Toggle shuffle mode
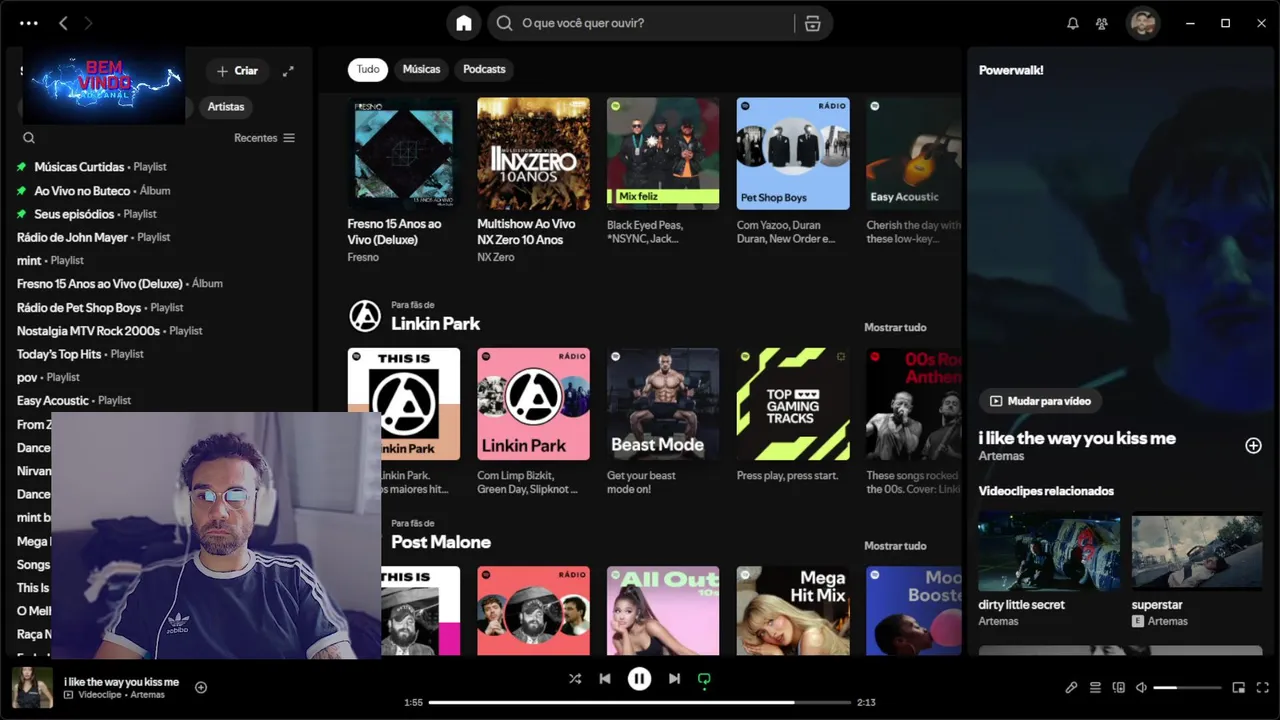This screenshot has width=1280, height=720. [x=575, y=679]
